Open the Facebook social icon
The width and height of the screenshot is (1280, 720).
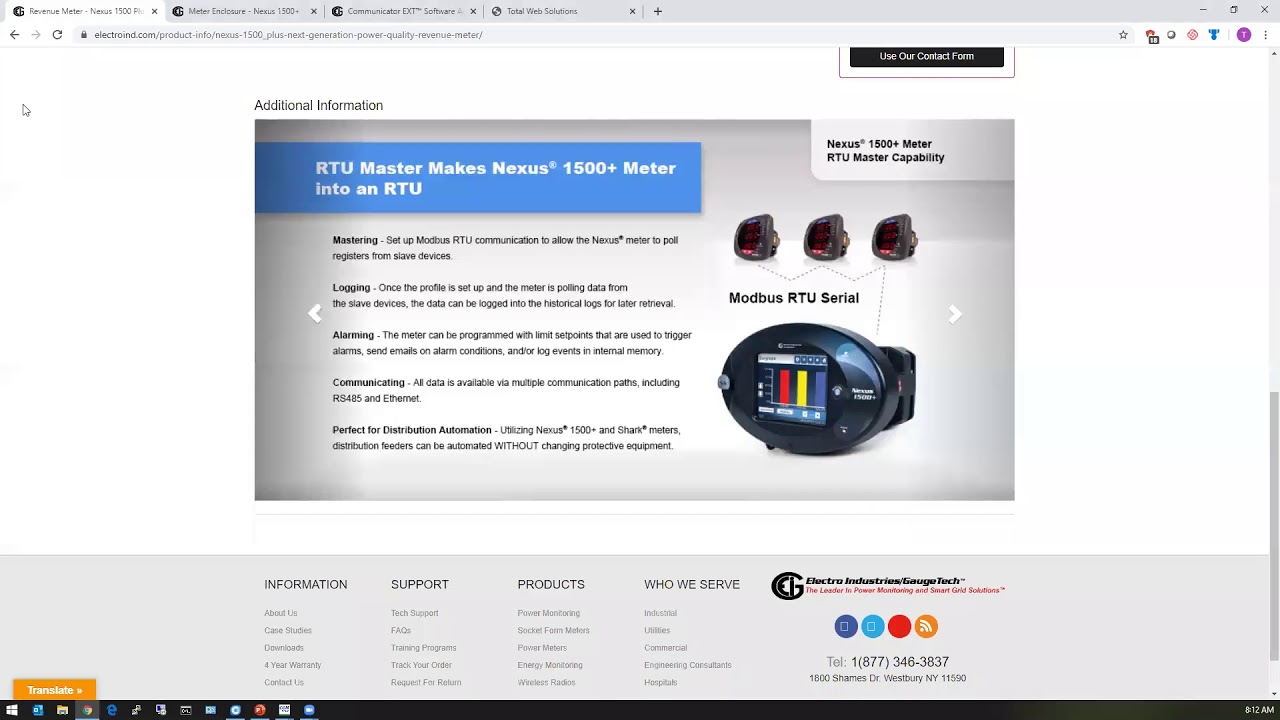point(845,626)
